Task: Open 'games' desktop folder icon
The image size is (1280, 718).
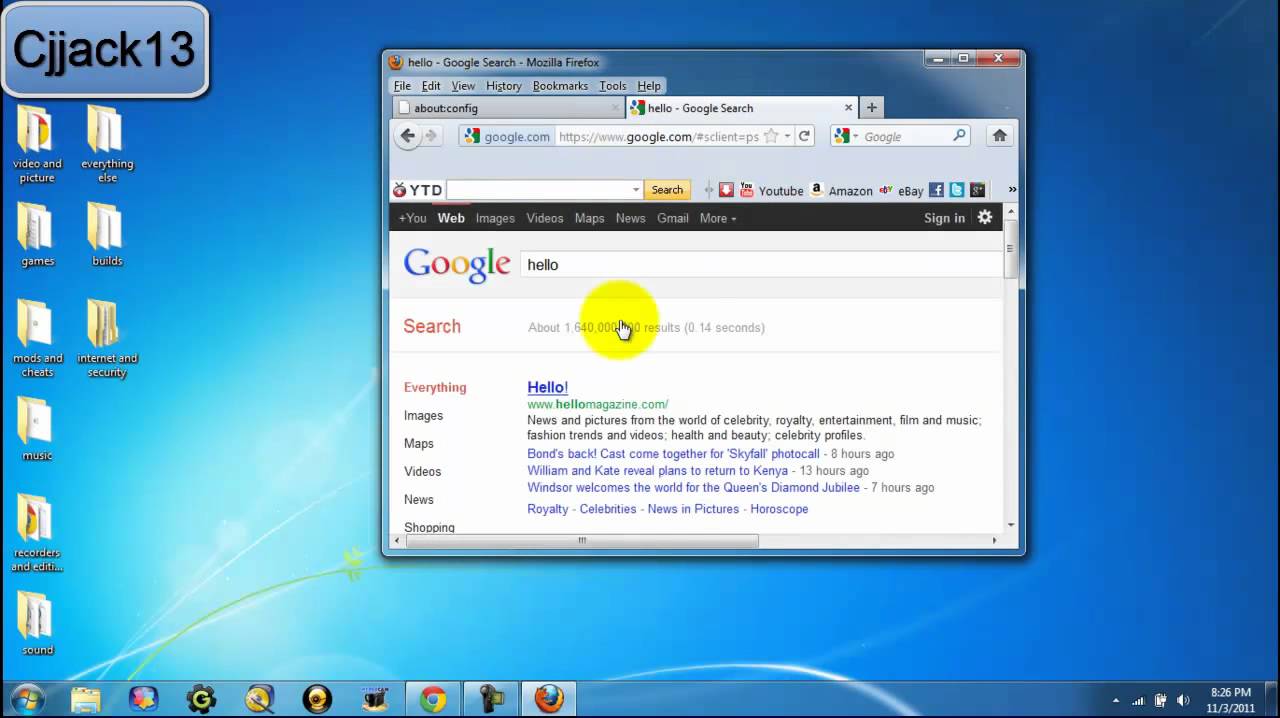Action: coord(37,235)
